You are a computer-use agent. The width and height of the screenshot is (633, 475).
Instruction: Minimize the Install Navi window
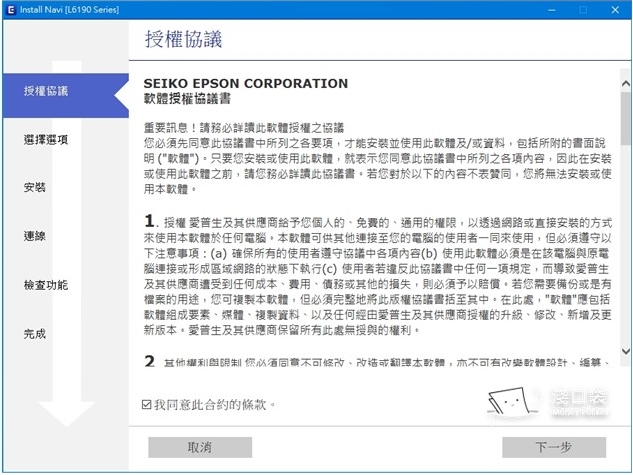click(x=551, y=10)
